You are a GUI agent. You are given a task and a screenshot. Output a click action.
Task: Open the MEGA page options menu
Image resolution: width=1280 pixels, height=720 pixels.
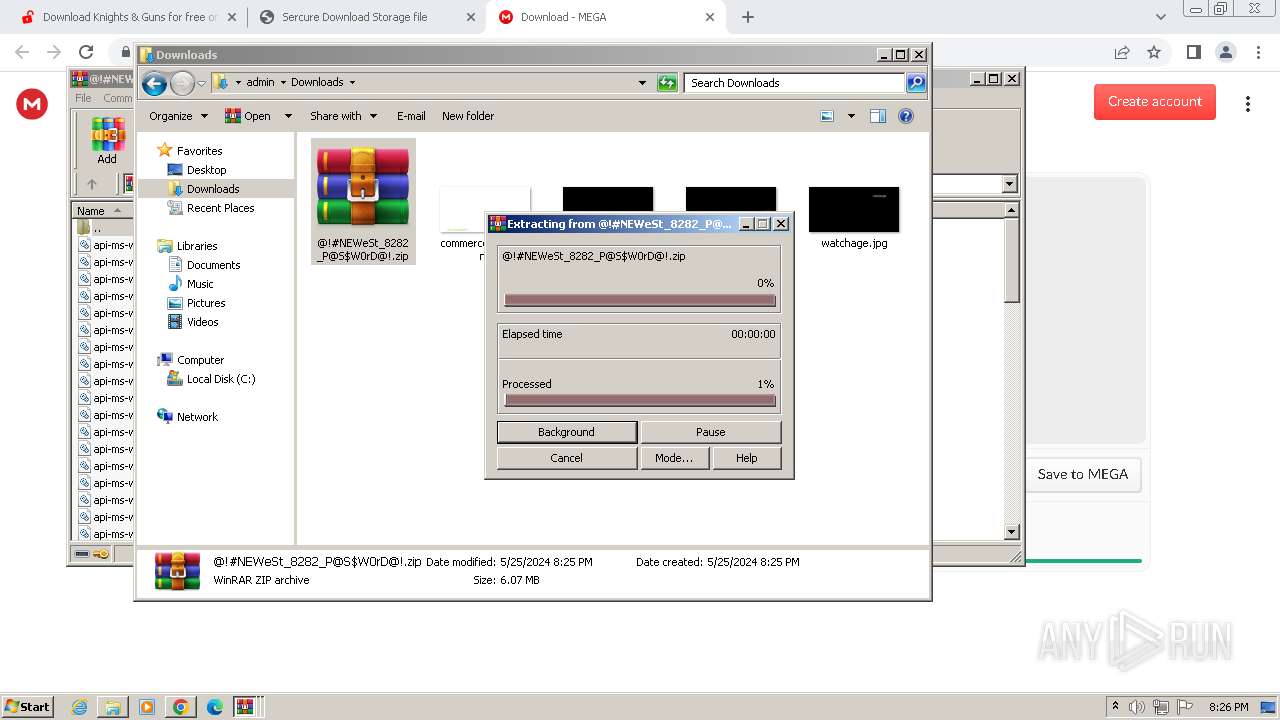pyautogui.click(x=1247, y=104)
